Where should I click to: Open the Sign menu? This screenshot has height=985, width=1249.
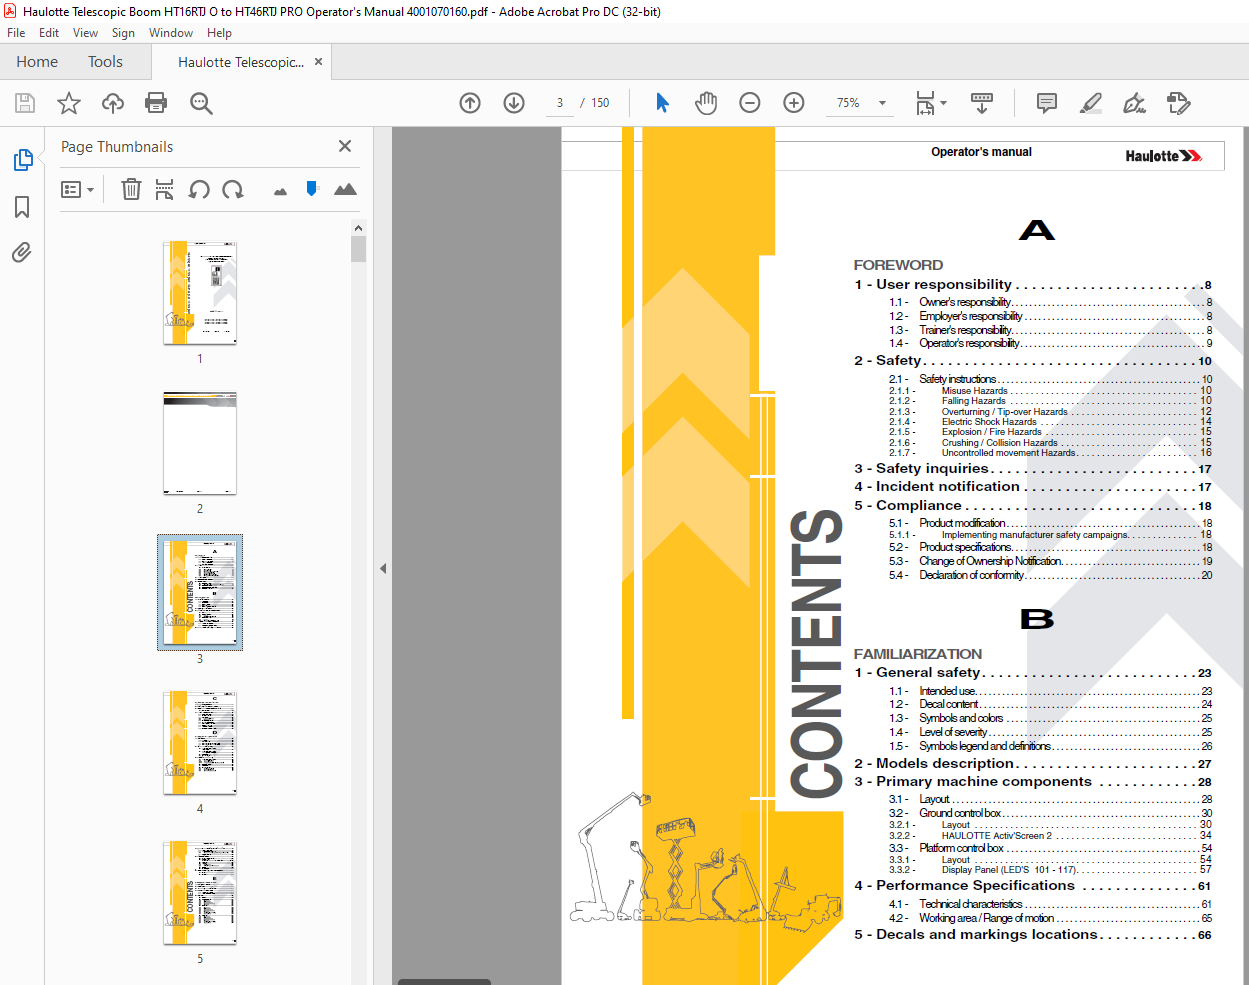pyautogui.click(x=123, y=33)
